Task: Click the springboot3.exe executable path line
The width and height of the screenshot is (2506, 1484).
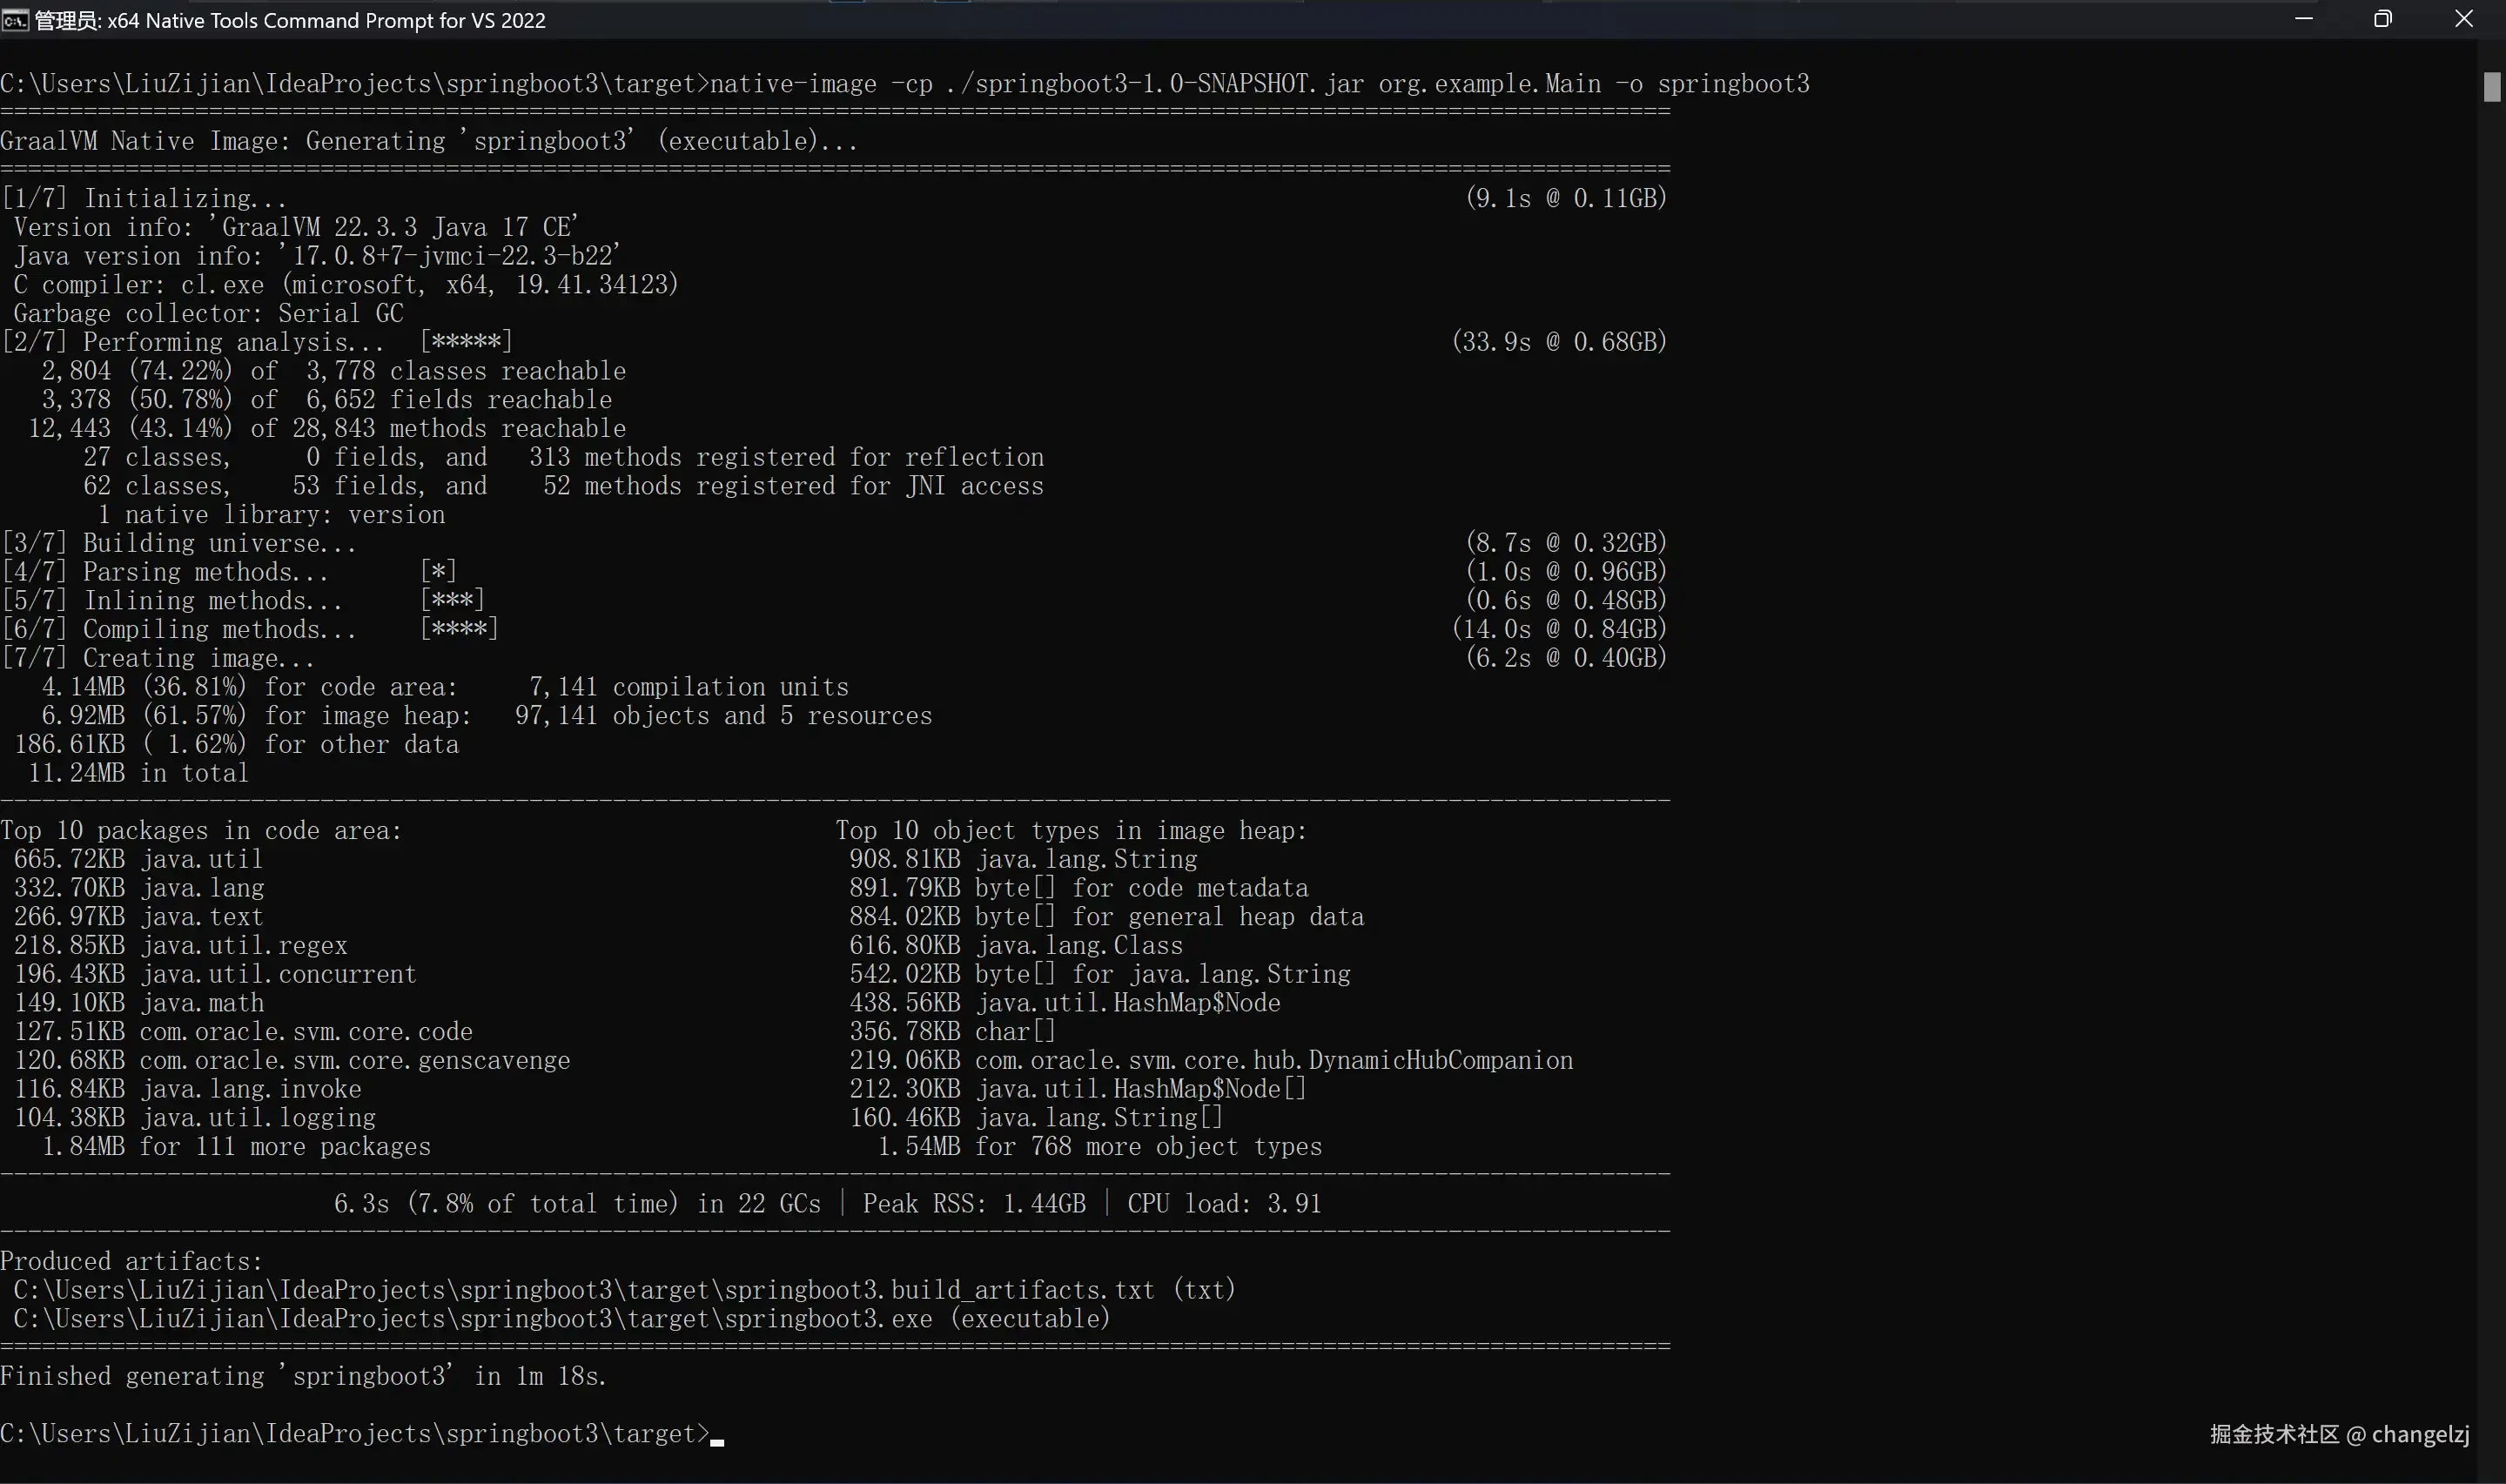Action: 560,1319
